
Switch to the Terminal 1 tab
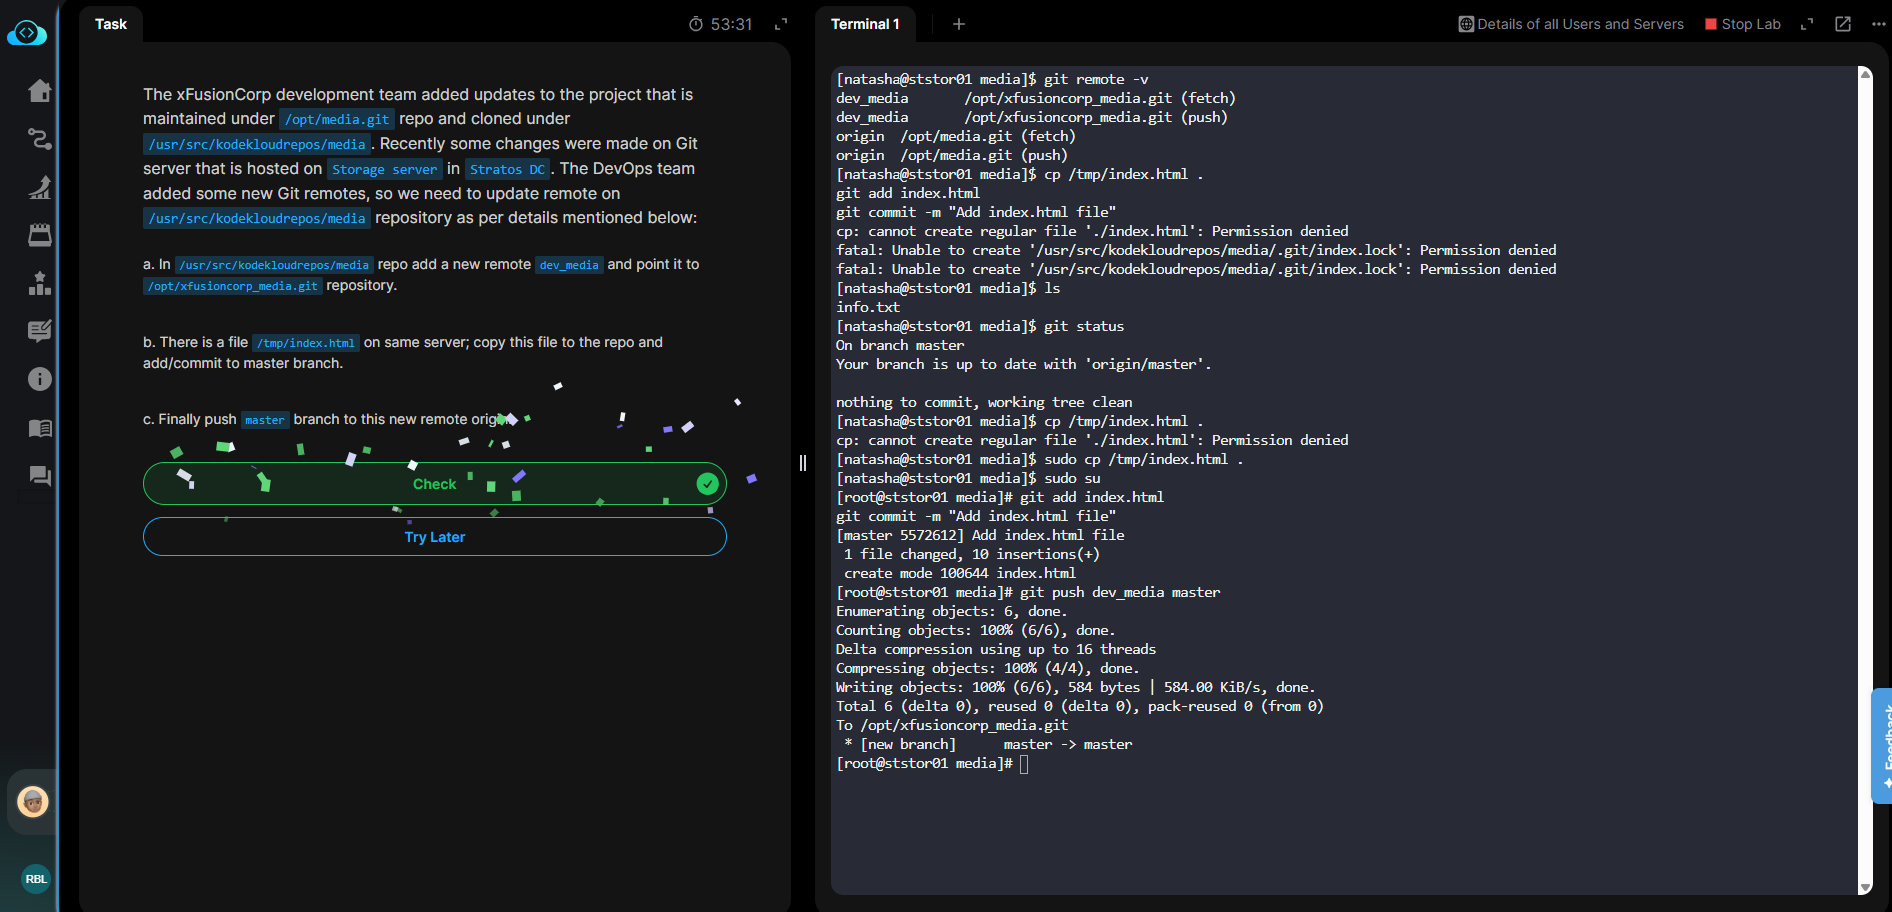click(x=865, y=24)
